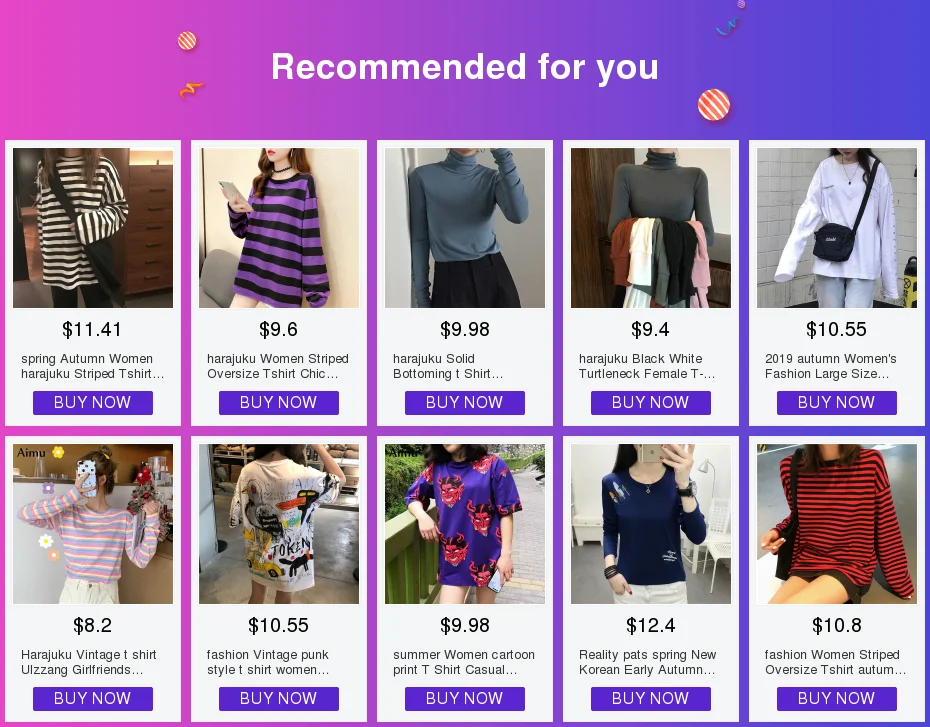The width and height of the screenshot is (930, 727).
Task: Open '2019 autumn Women's Fashion Large Size' link
Action: tap(830, 366)
